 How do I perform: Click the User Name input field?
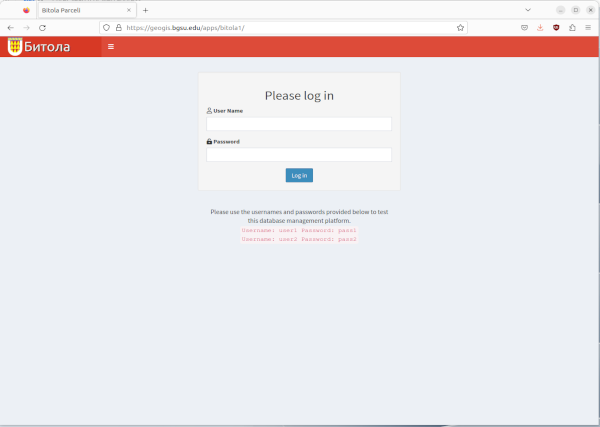point(298,124)
